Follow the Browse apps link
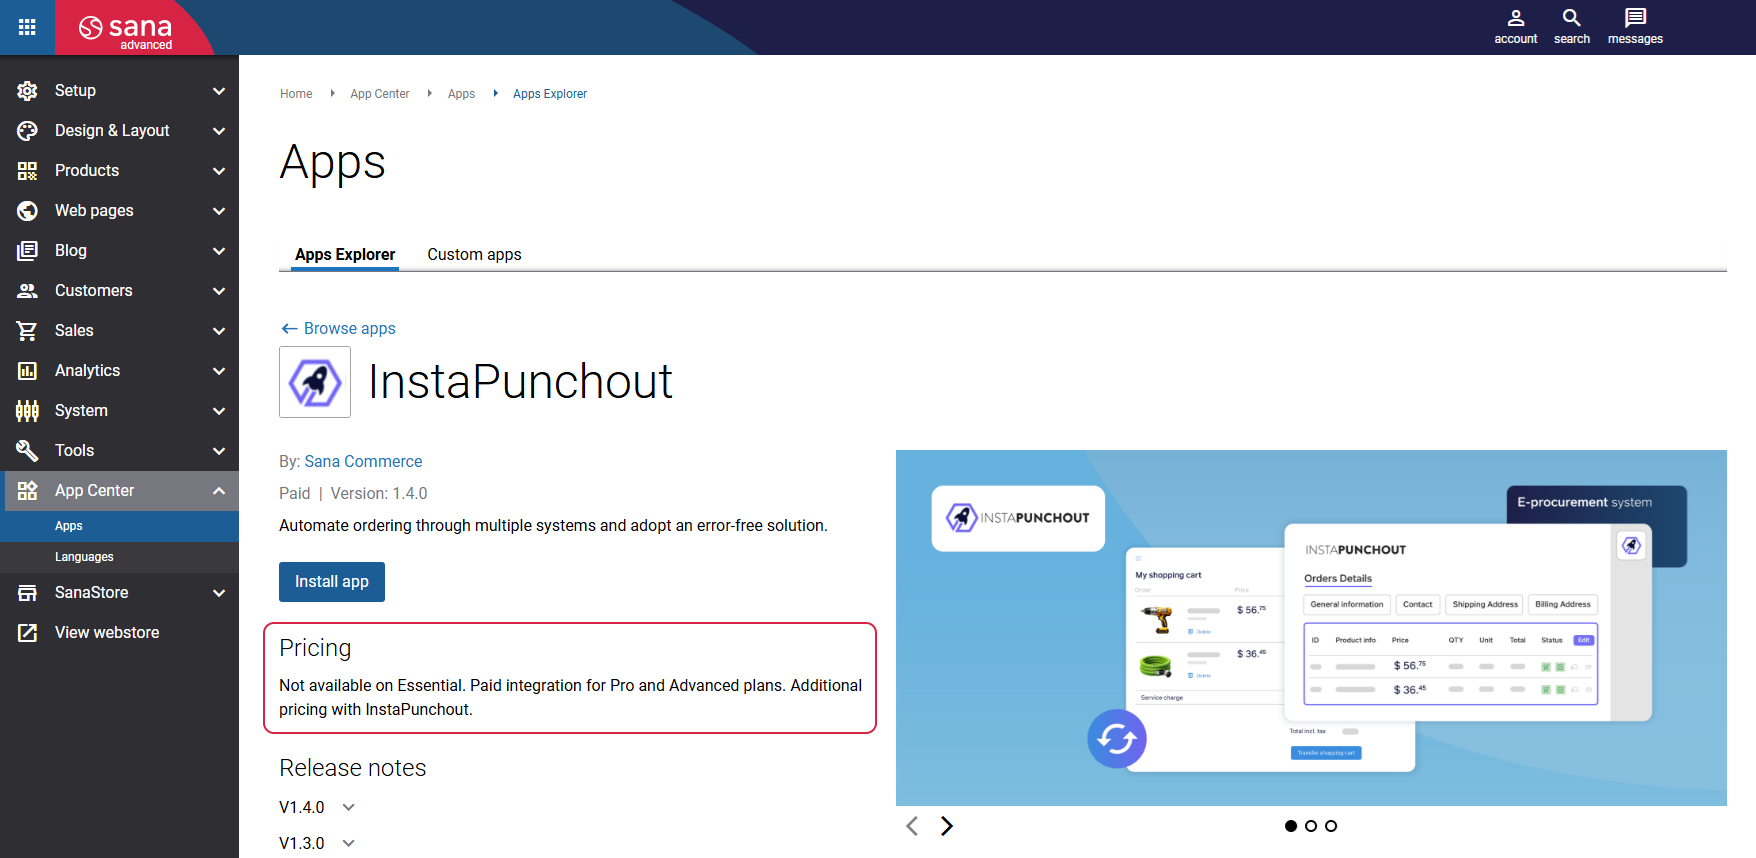This screenshot has width=1756, height=858. pyautogui.click(x=350, y=329)
